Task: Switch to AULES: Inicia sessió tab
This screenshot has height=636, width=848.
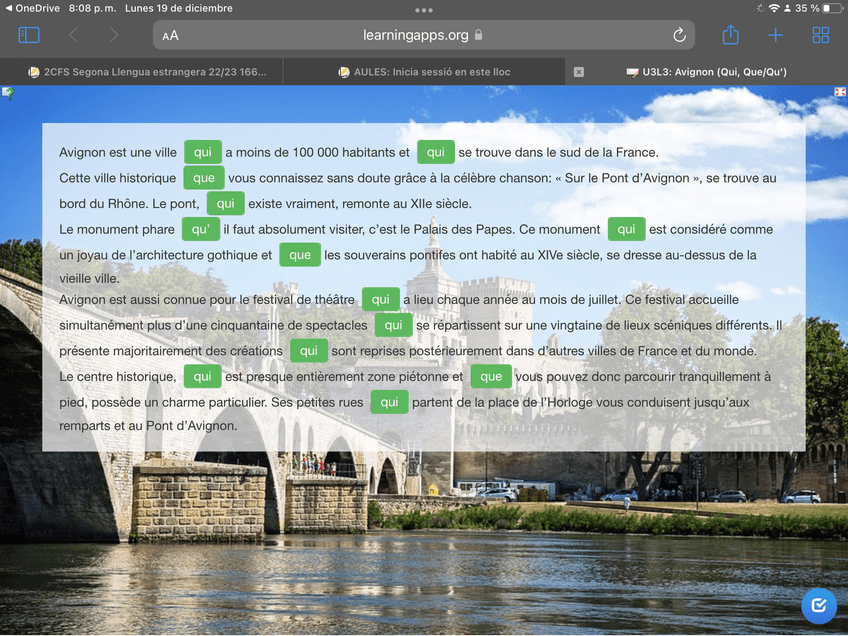Action: click(424, 72)
